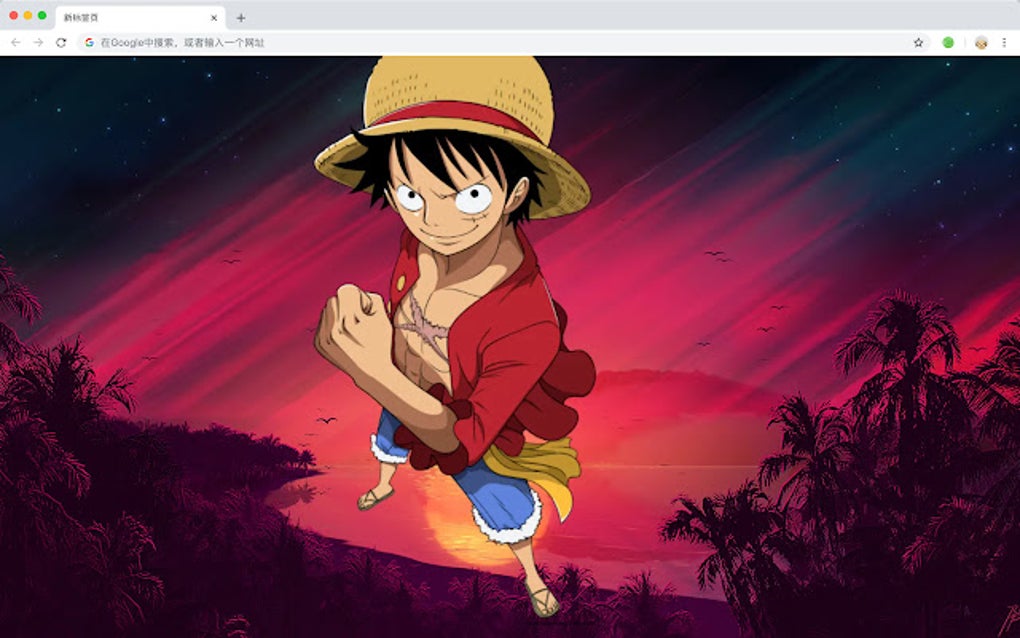Reload the current page
The image size is (1020, 638).
pyautogui.click(x=60, y=43)
